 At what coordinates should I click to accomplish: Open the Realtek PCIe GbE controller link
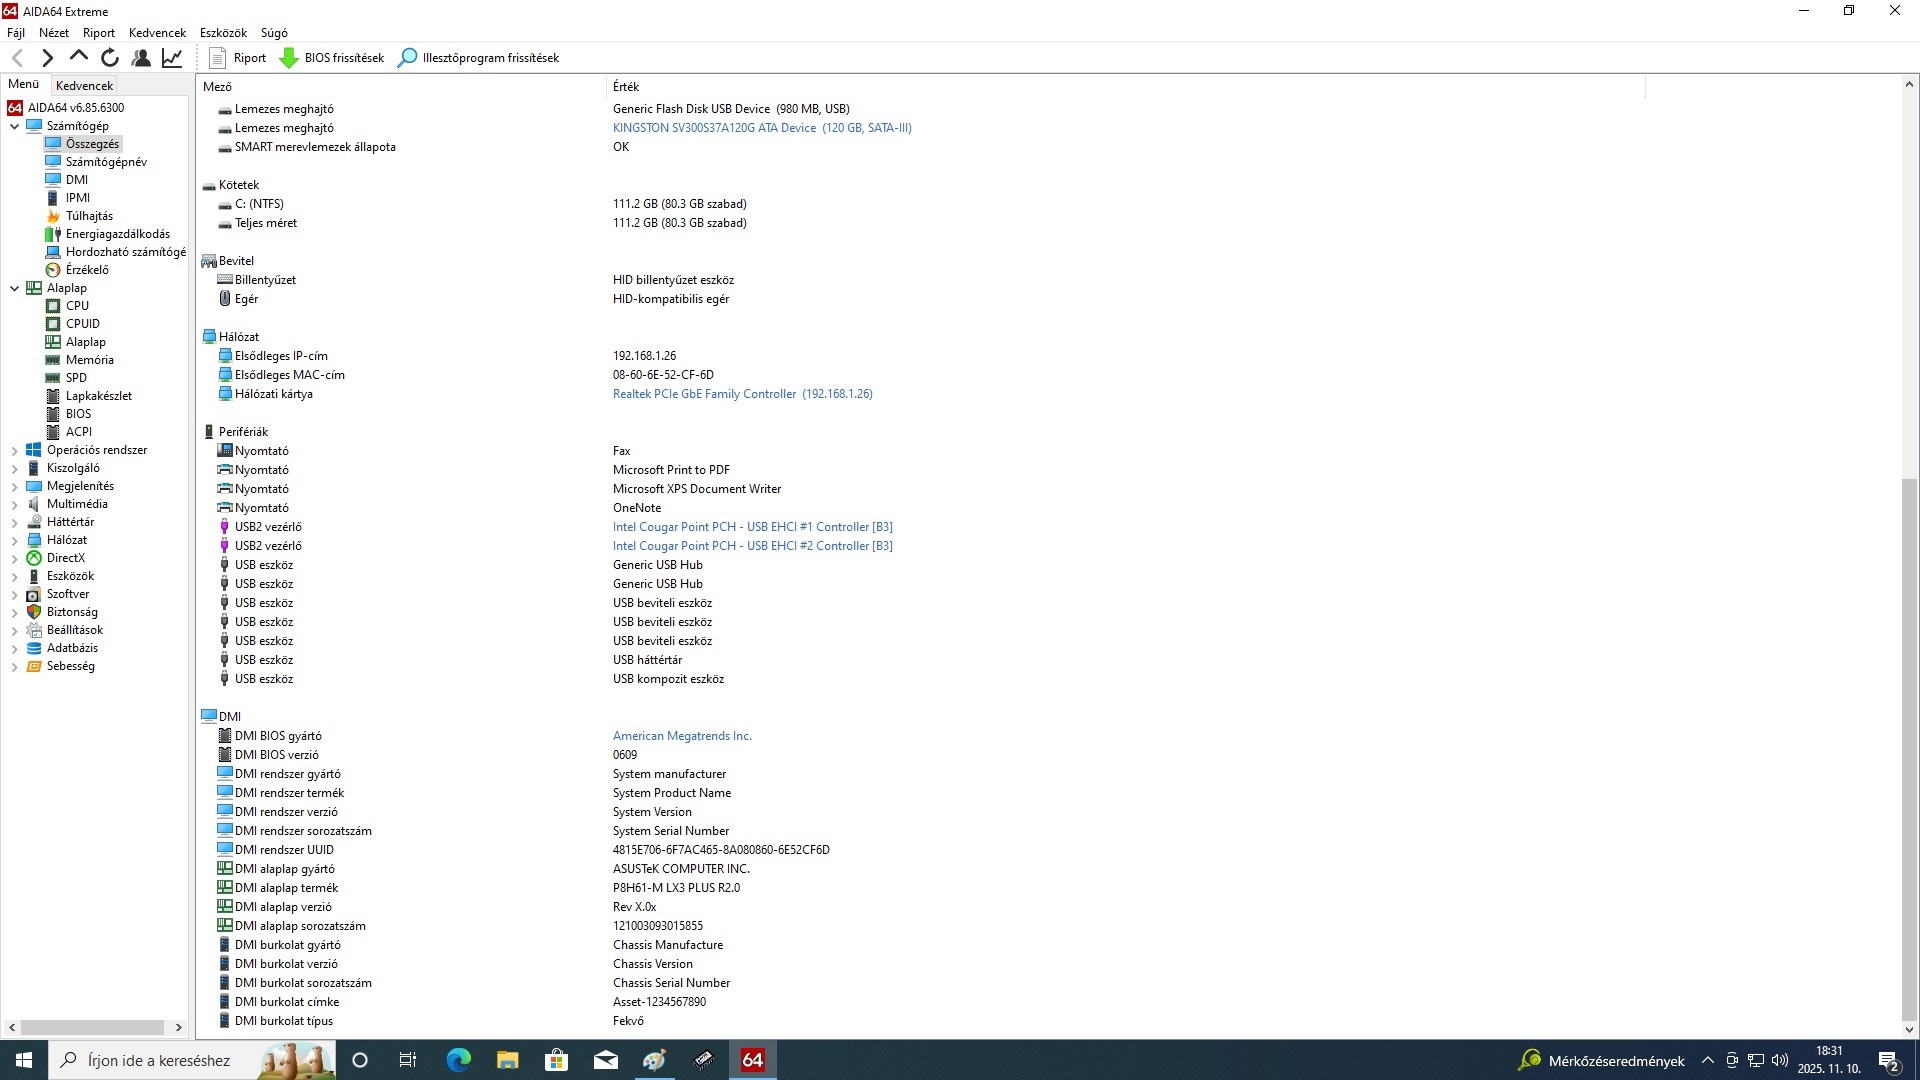coord(742,394)
